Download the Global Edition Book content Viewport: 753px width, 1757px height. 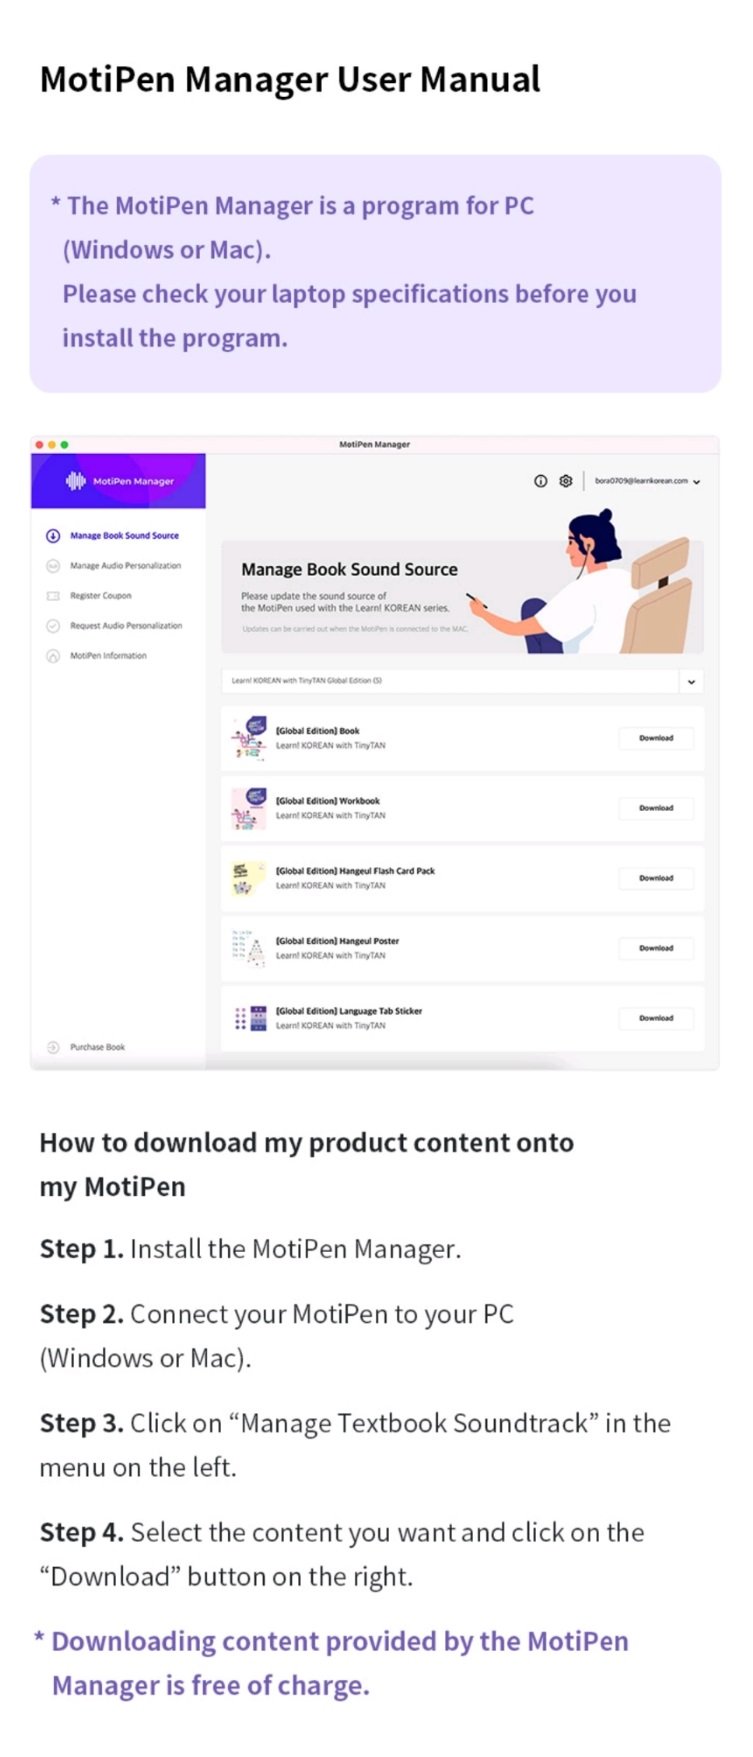(x=656, y=738)
